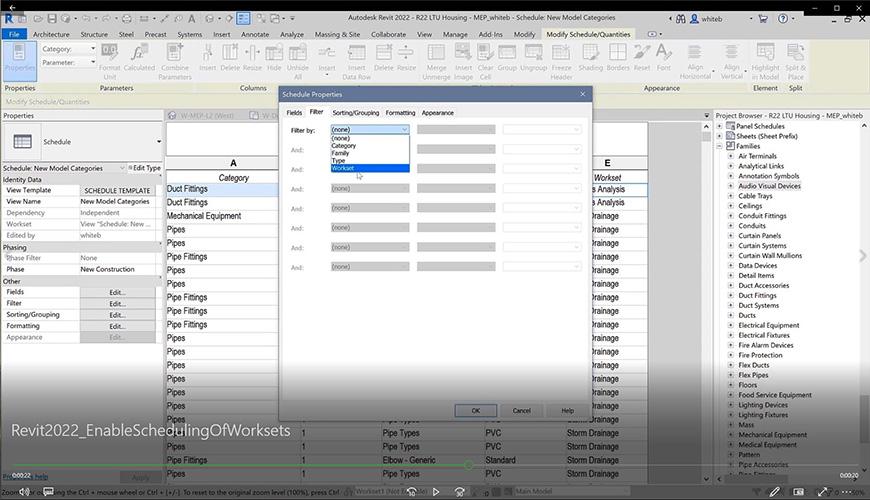This screenshot has height=500, width=870.
Task: Open the Schedule type selector dropdown
Action: click(159, 142)
